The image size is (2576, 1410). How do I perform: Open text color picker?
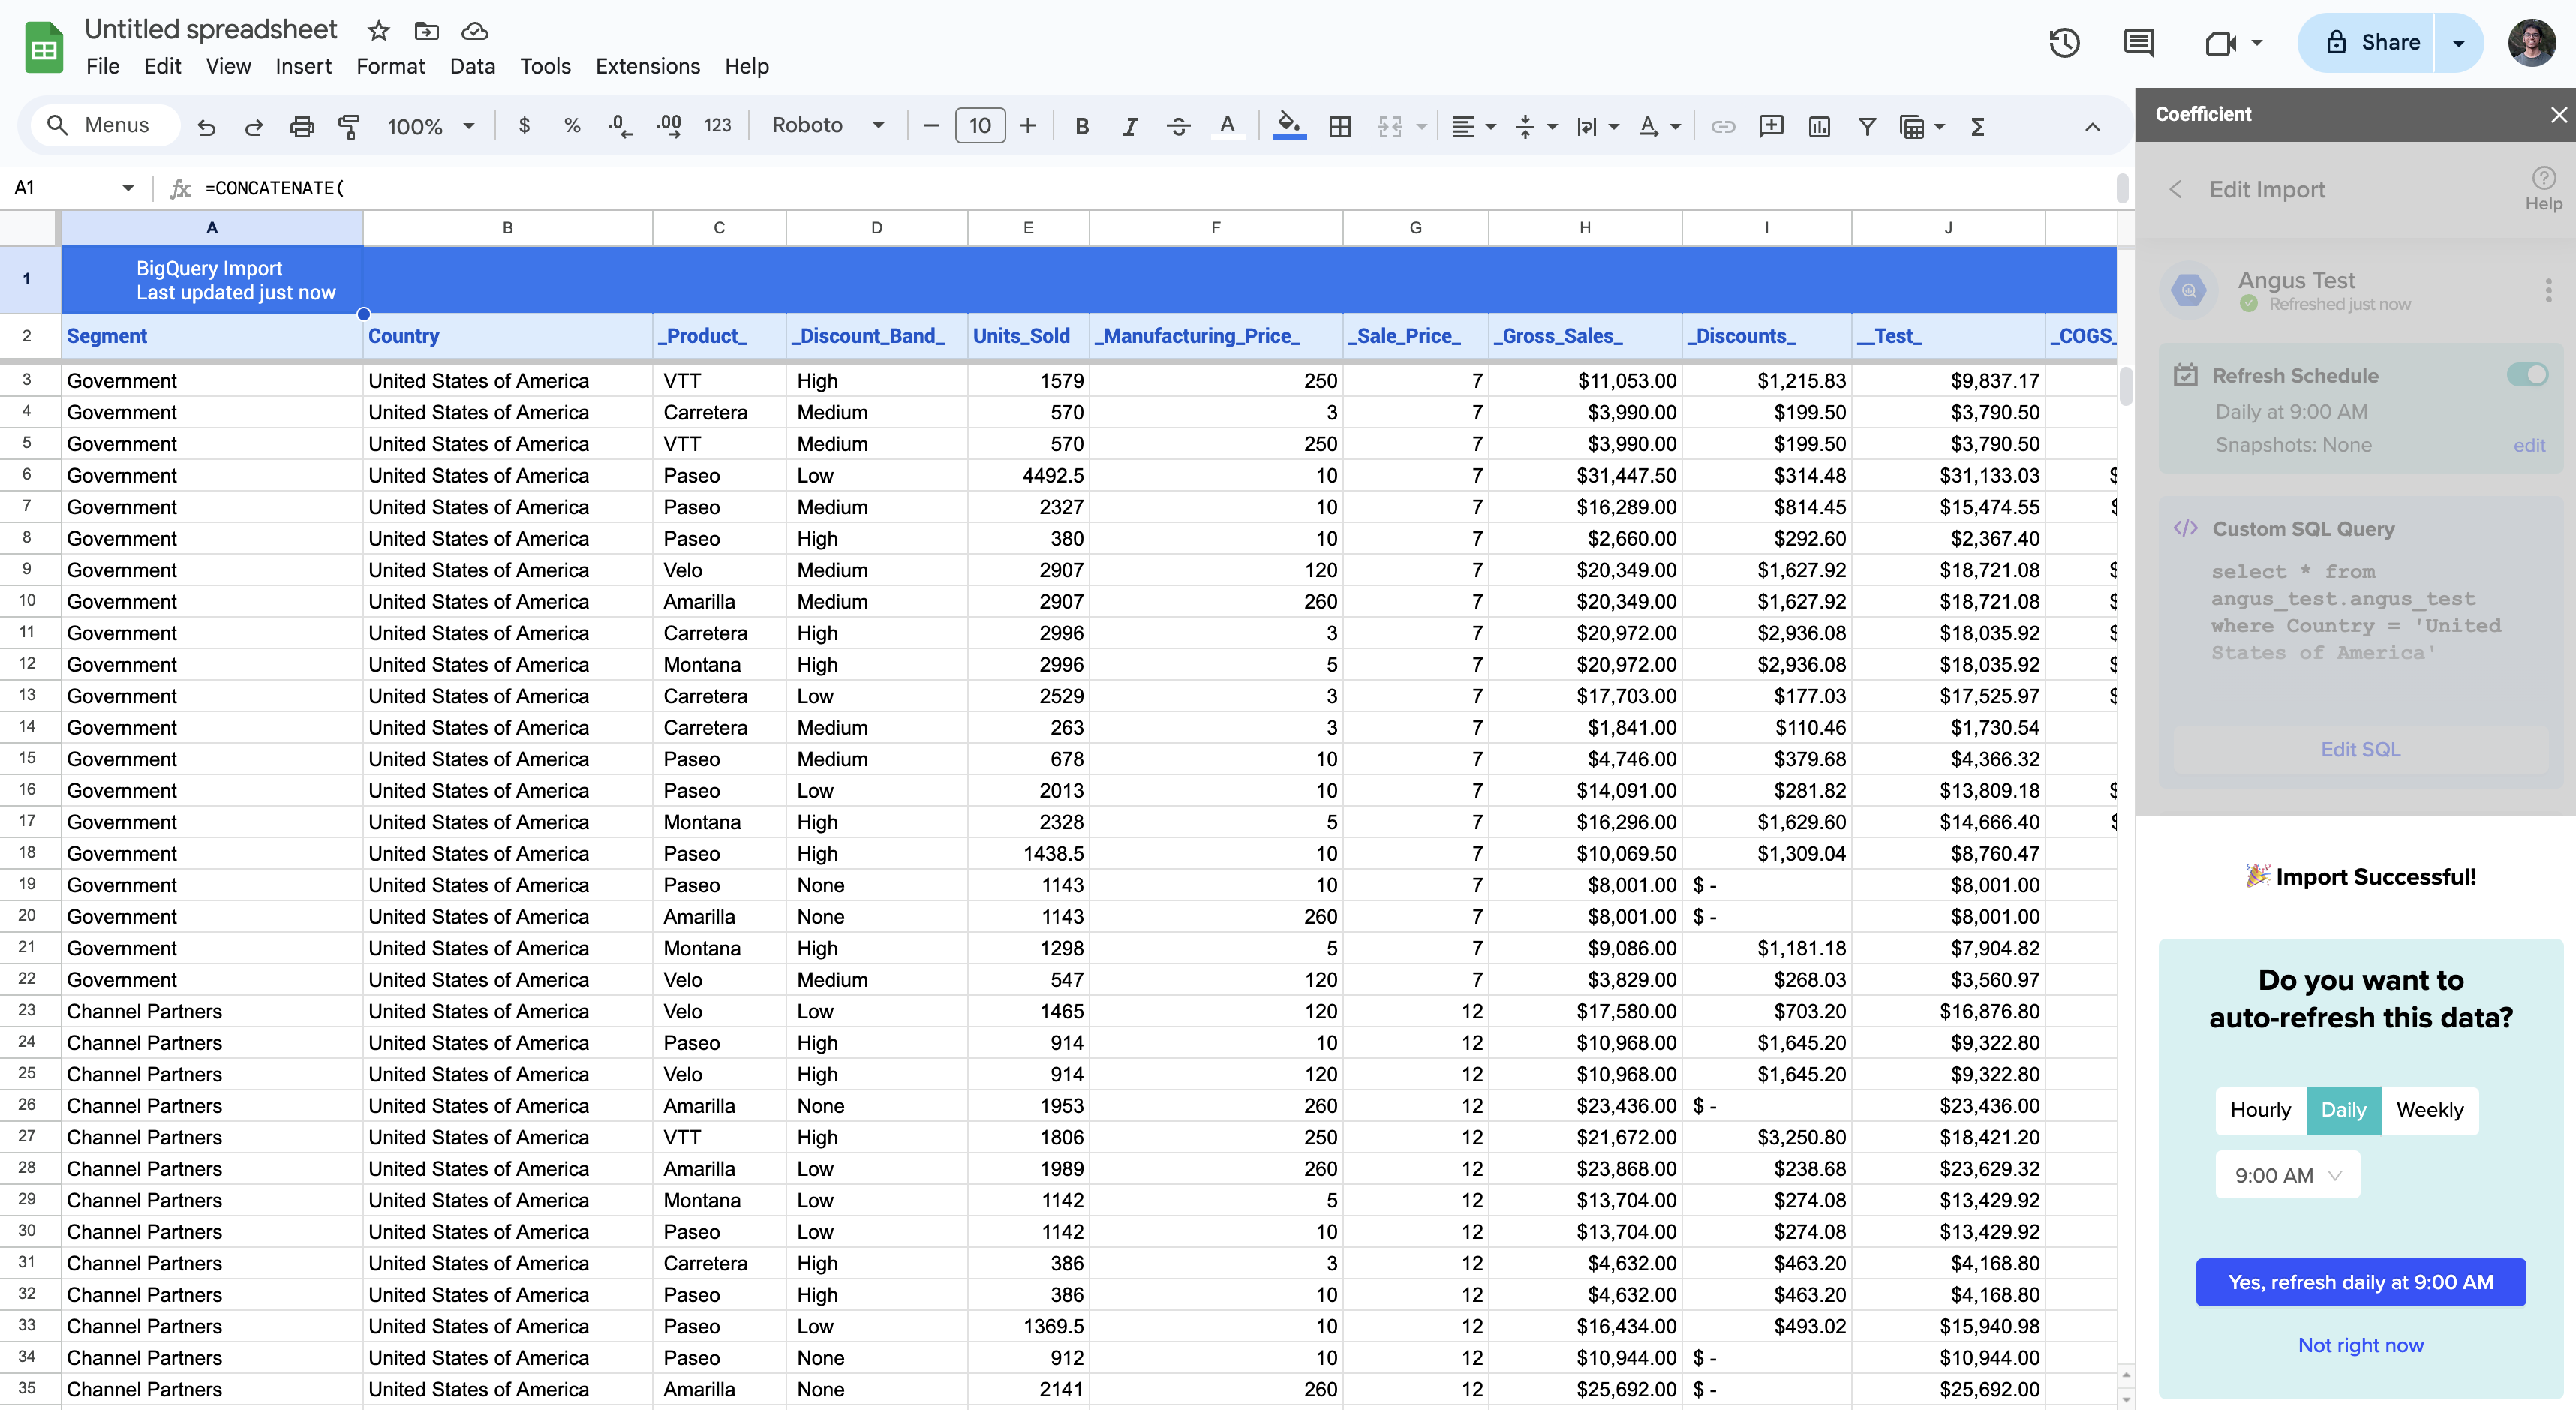click(1227, 126)
